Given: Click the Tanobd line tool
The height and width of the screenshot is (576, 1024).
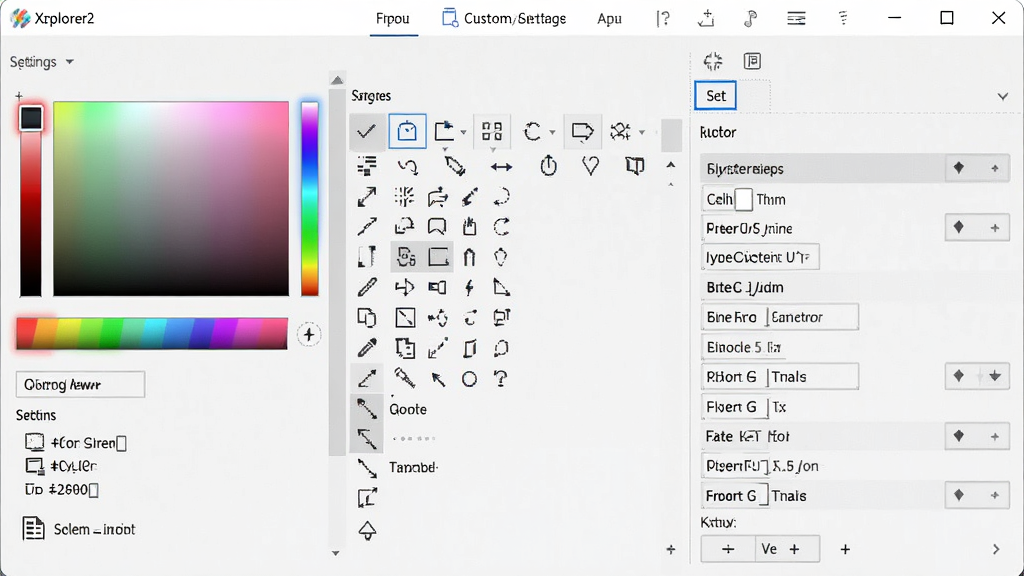Looking at the screenshot, I should tap(366, 468).
